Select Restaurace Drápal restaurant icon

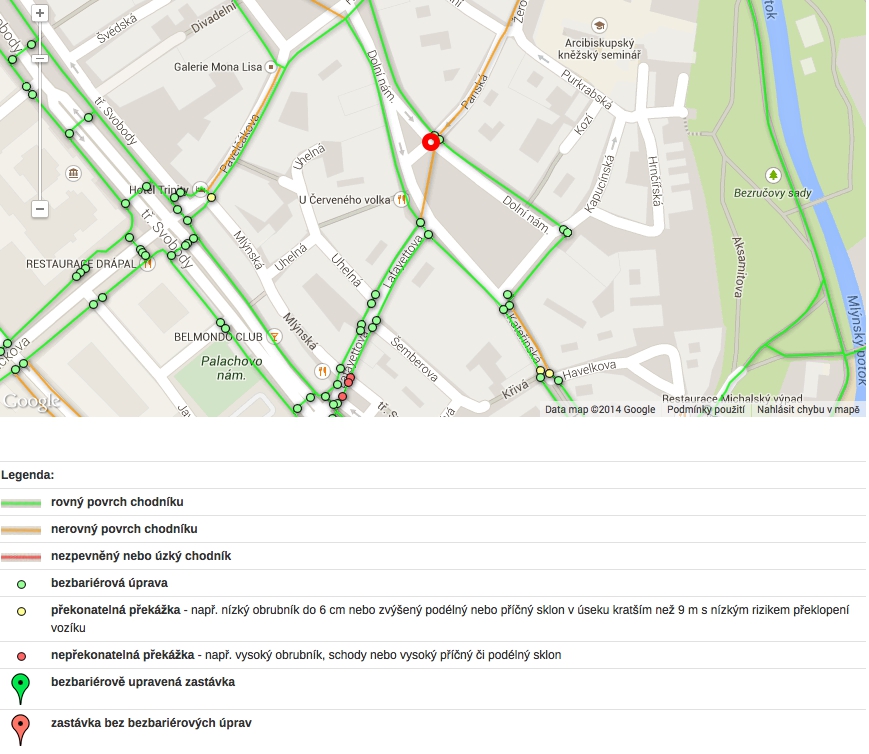click(147, 265)
